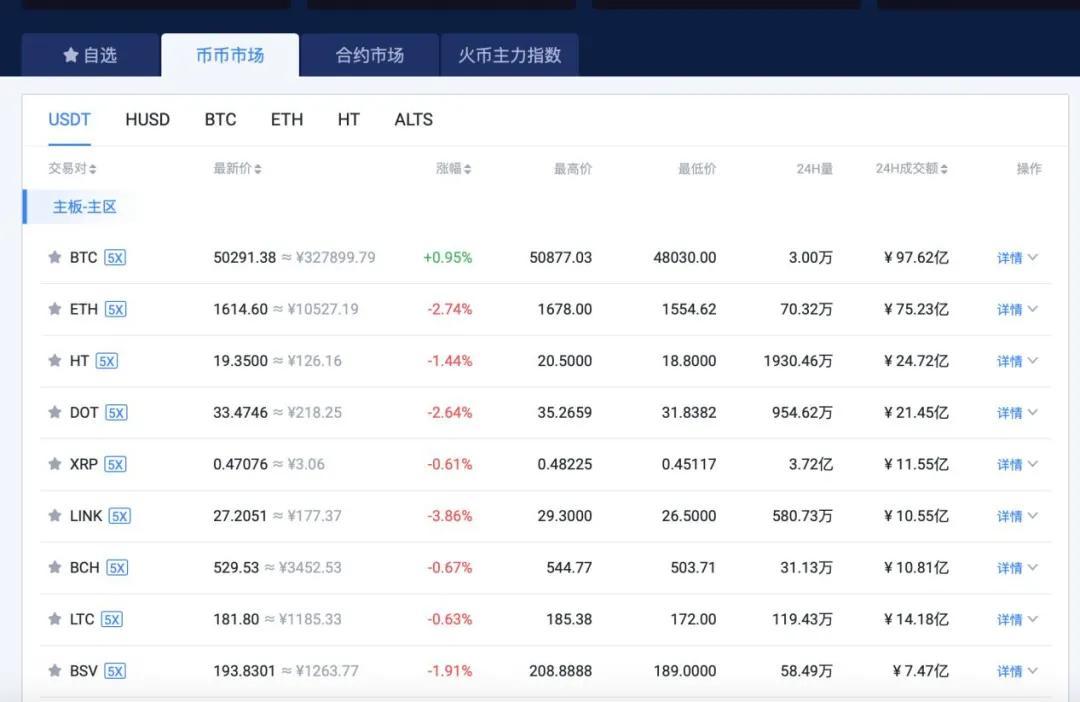
Task: Favorite BTC with its star icon
Action: (55, 257)
